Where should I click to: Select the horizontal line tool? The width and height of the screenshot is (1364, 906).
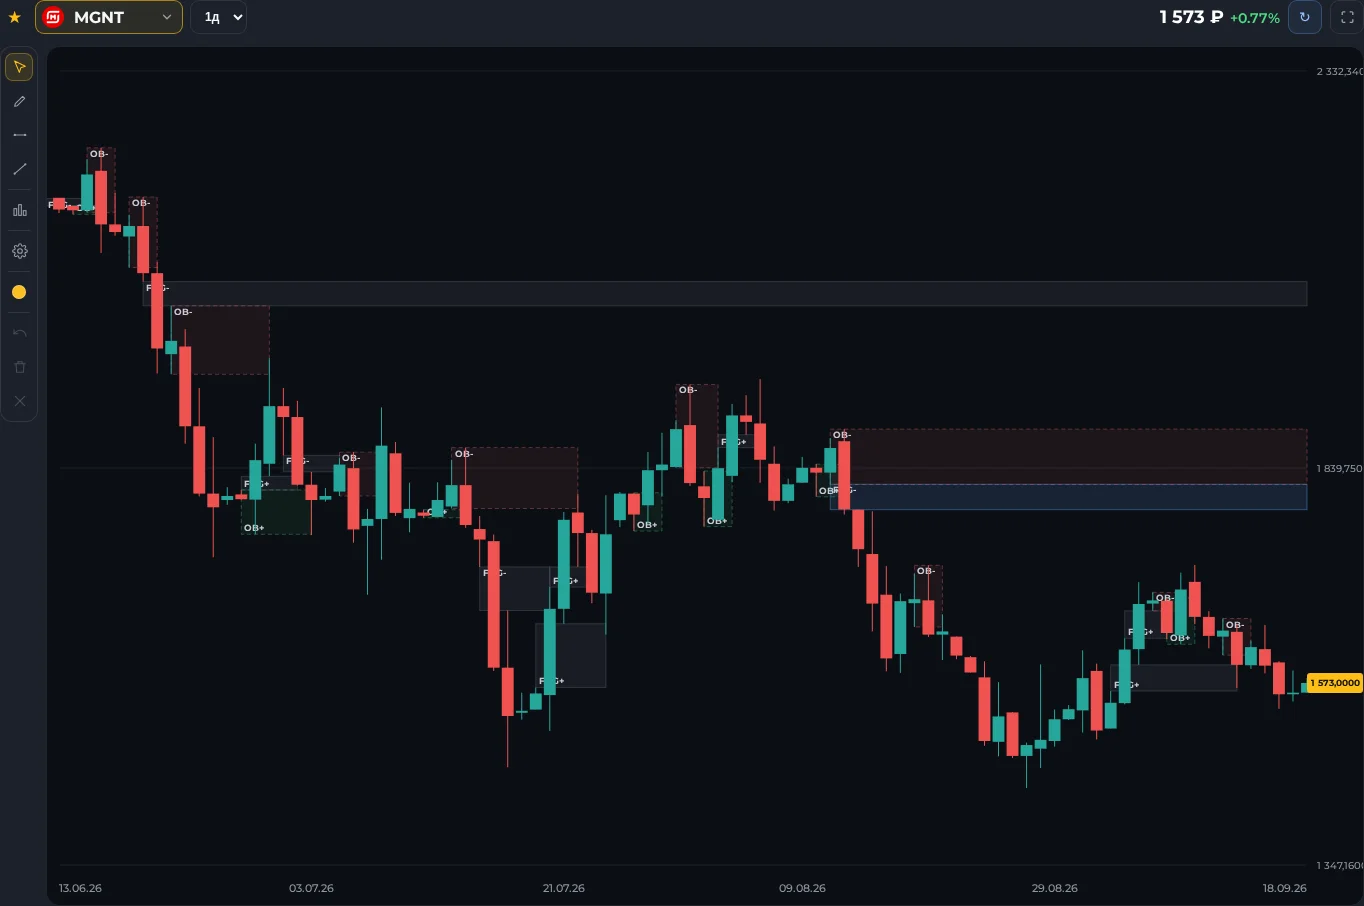[19, 135]
